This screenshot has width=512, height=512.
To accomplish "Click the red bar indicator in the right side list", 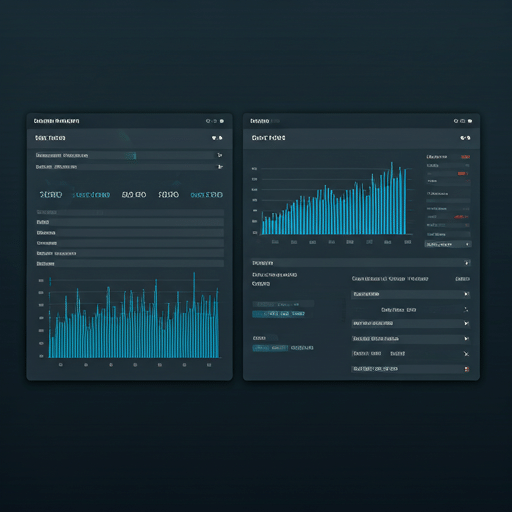I will 462,173.
